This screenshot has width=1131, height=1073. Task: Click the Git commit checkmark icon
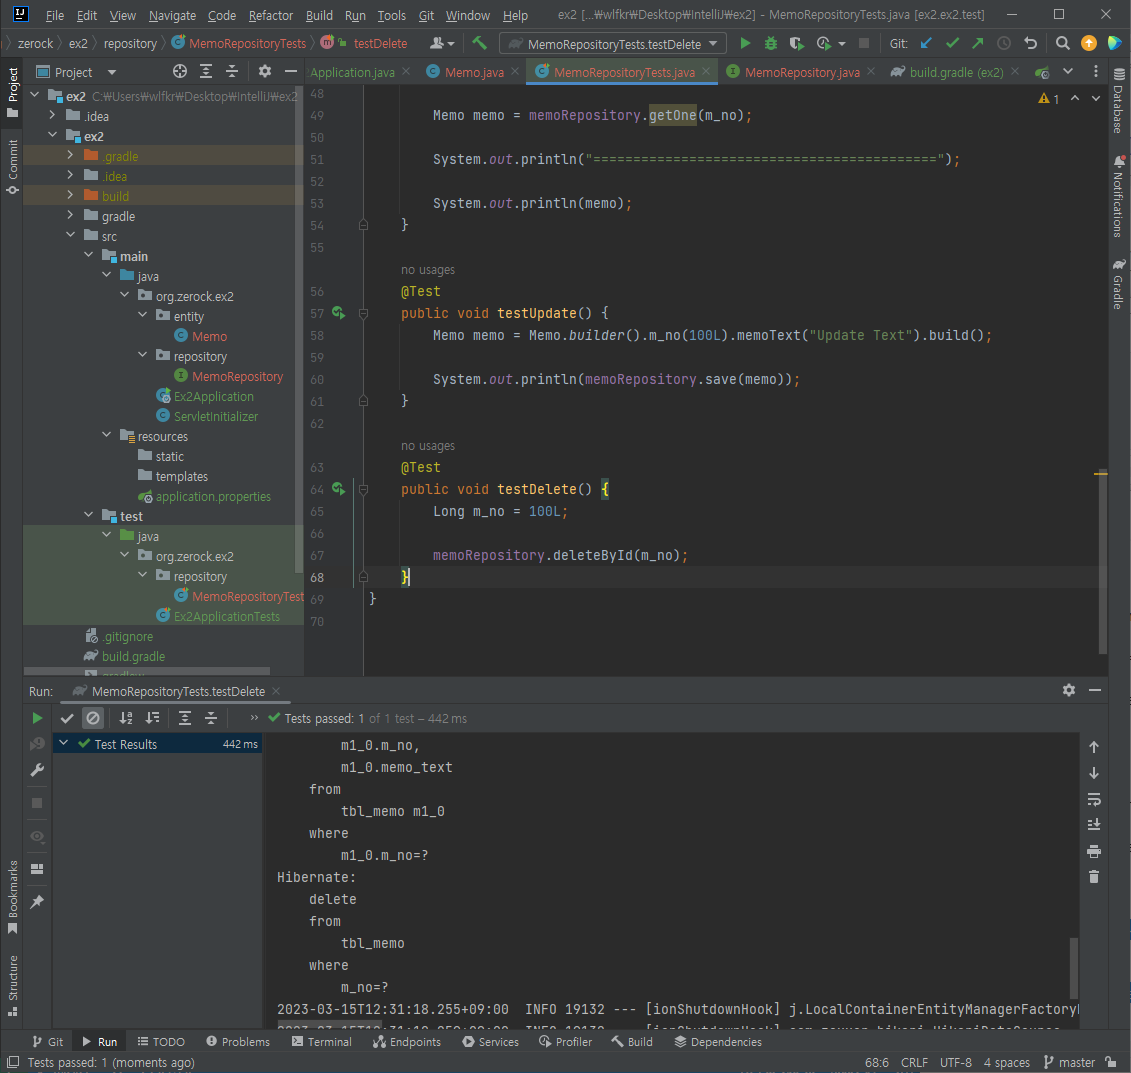point(952,43)
